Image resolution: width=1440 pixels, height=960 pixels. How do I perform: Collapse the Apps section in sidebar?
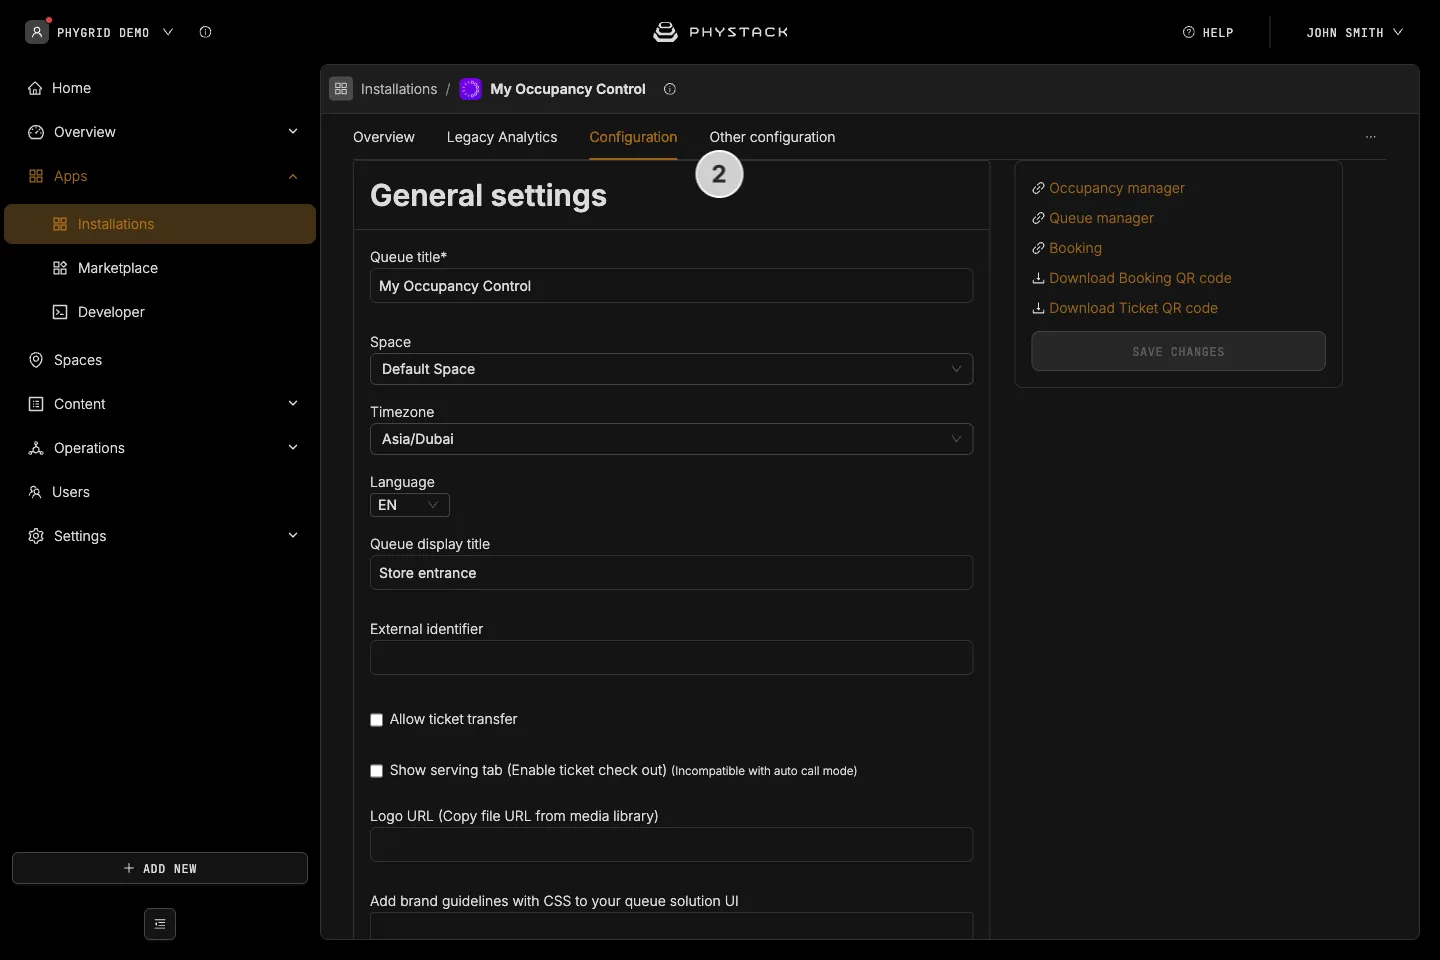(x=293, y=176)
